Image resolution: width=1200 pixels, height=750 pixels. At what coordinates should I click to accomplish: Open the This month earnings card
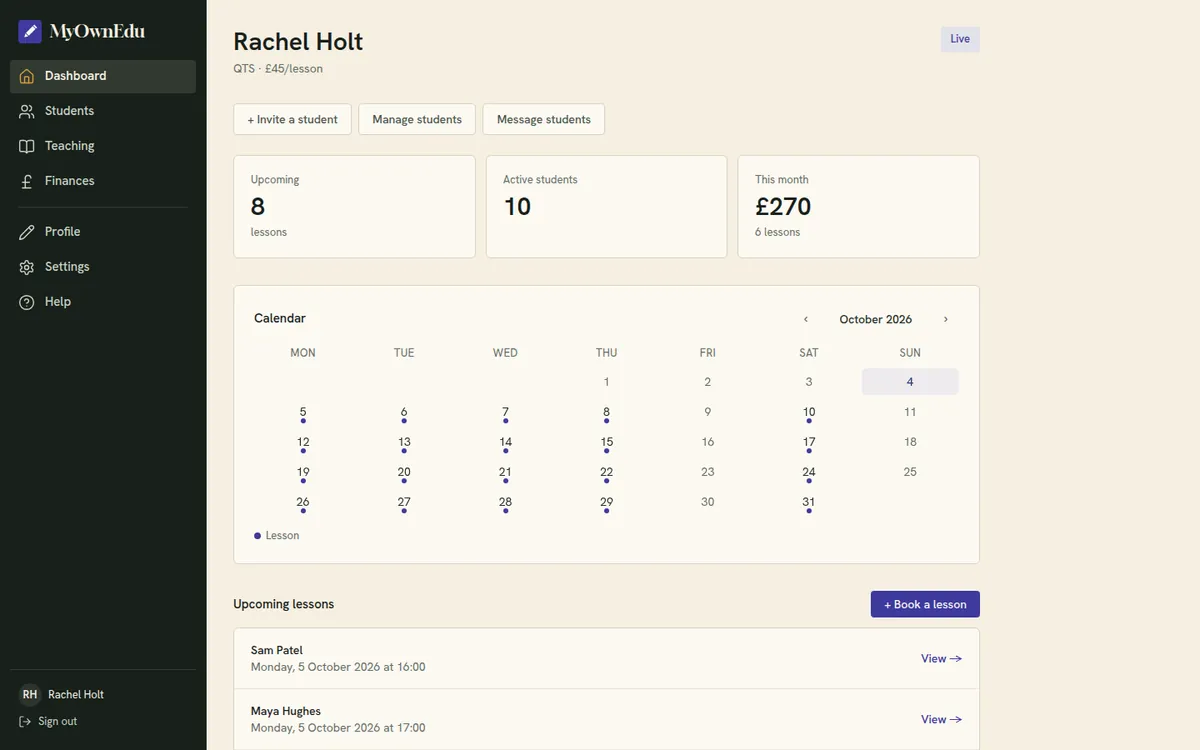858,206
